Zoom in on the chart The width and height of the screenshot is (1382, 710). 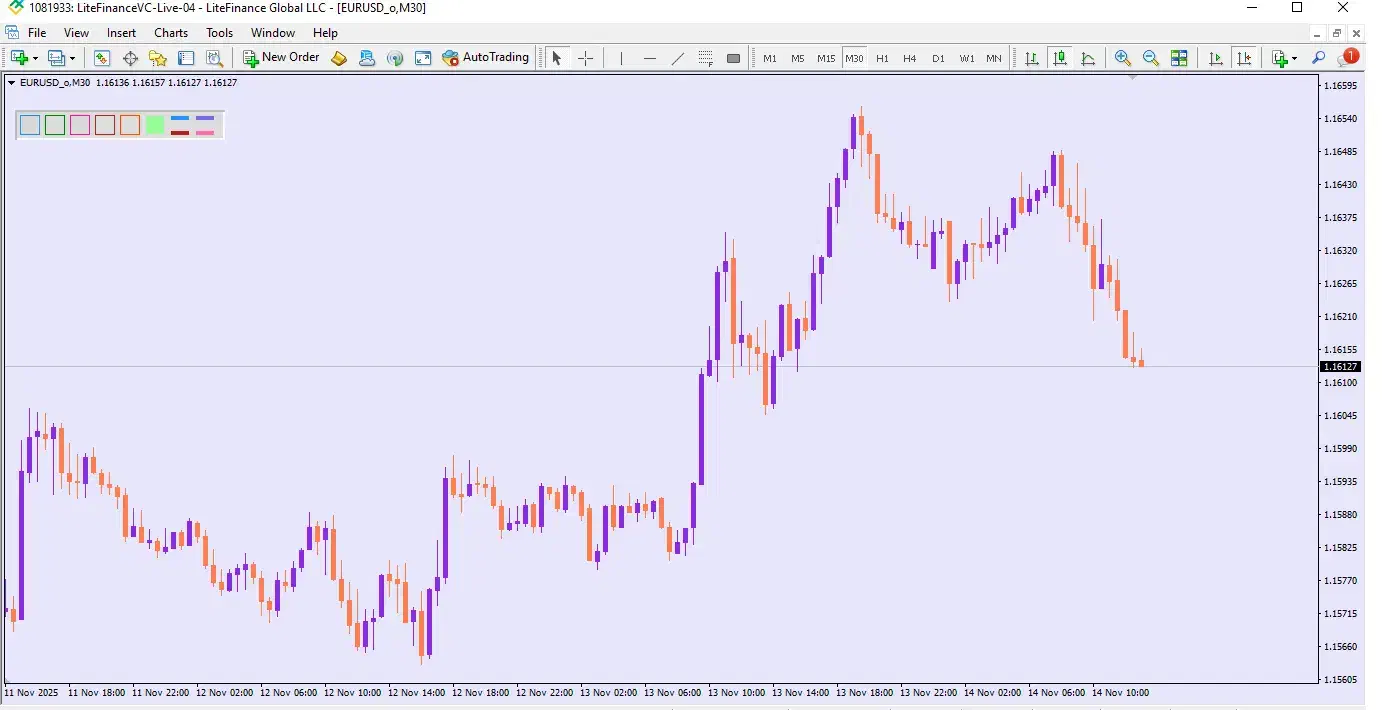click(1123, 58)
